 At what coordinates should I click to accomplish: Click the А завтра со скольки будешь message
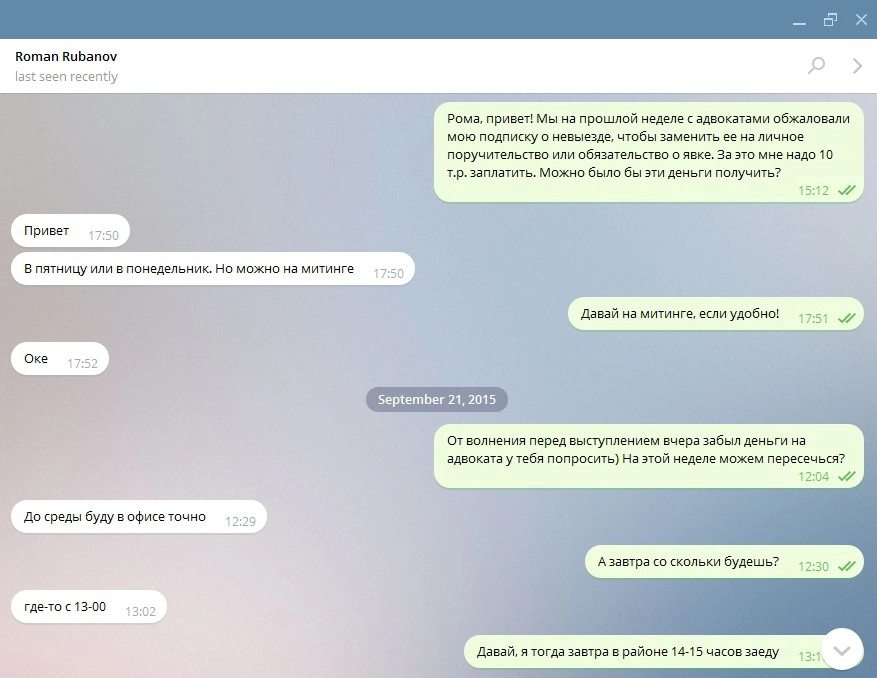[724, 562]
